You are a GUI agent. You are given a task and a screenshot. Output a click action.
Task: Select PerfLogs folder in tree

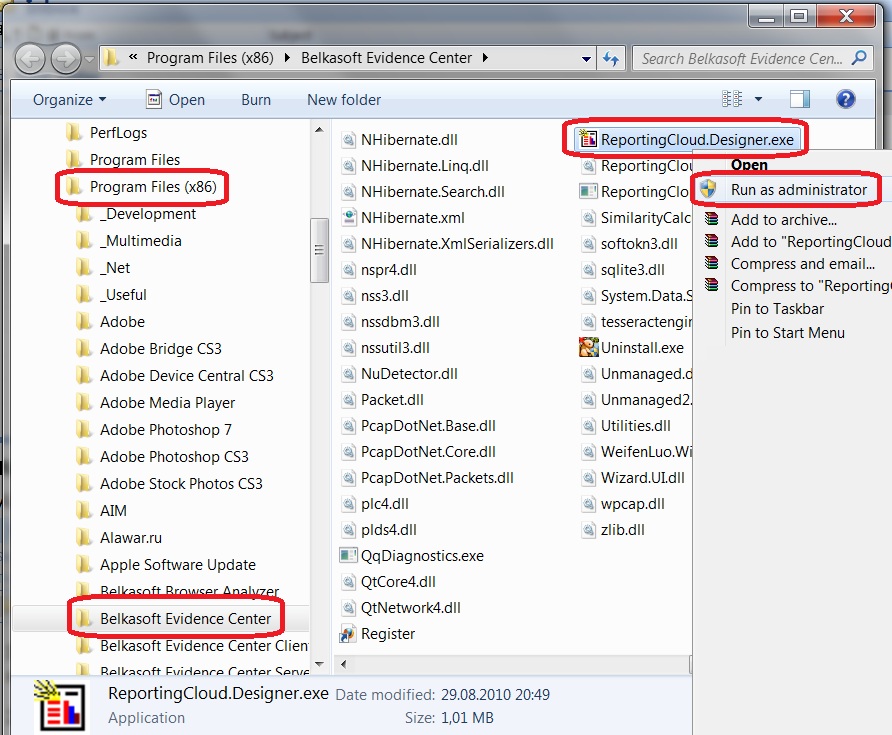[118, 133]
